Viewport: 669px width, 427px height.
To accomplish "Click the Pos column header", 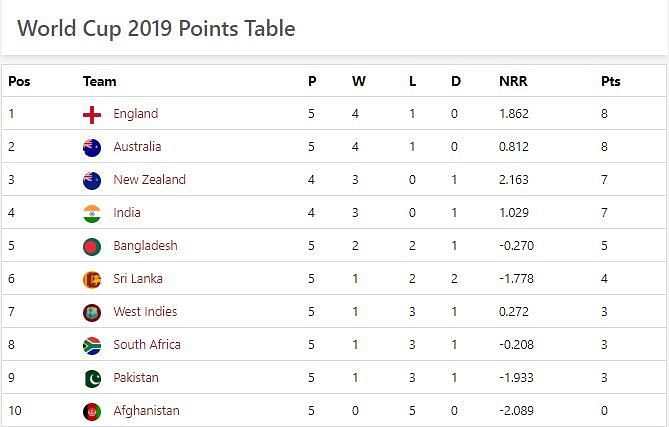I will coord(19,81).
